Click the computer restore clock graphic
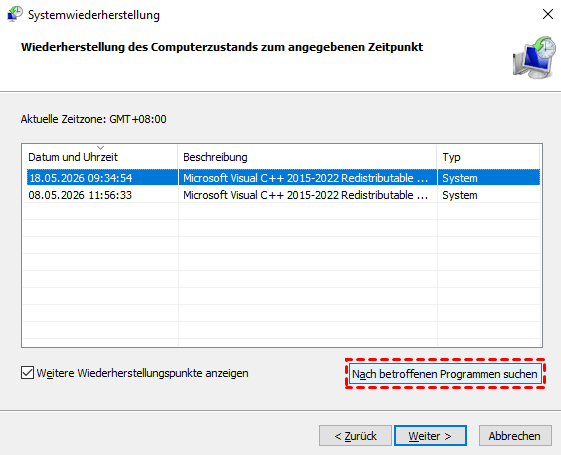 [x=534, y=58]
